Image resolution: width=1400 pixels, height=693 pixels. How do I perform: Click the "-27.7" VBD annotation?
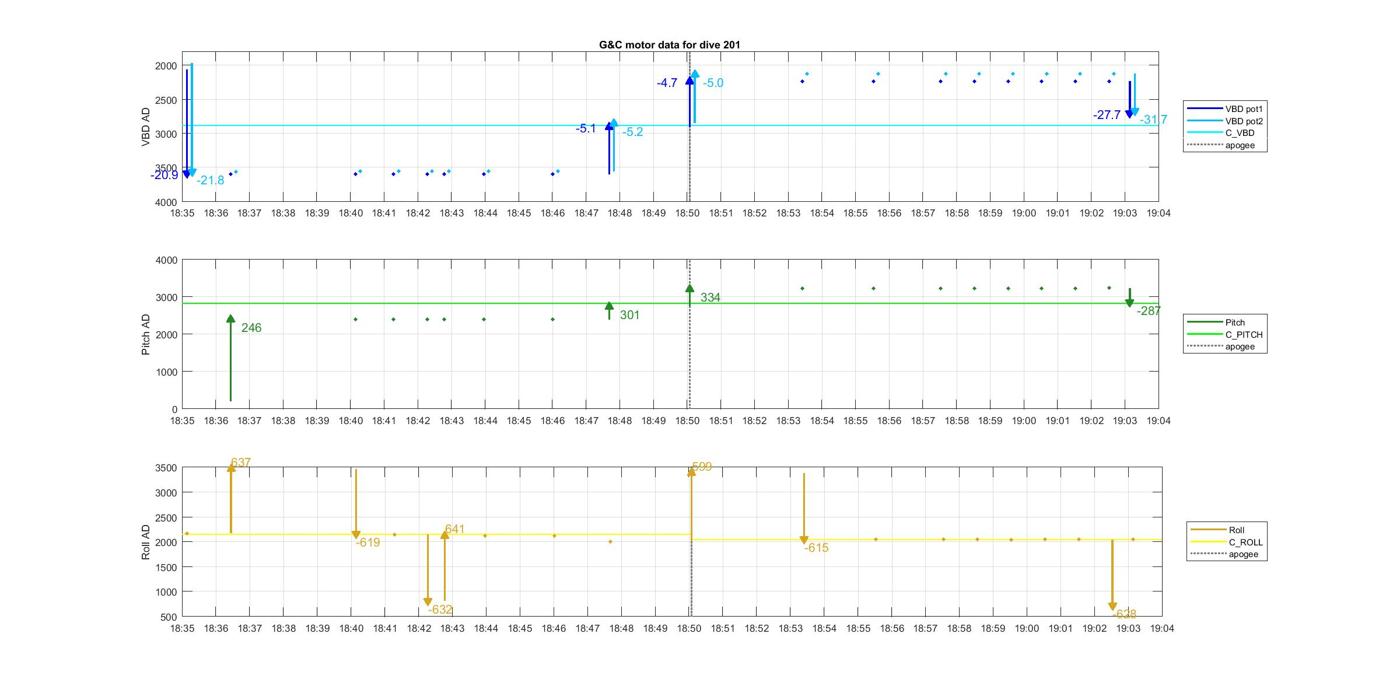click(1107, 115)
